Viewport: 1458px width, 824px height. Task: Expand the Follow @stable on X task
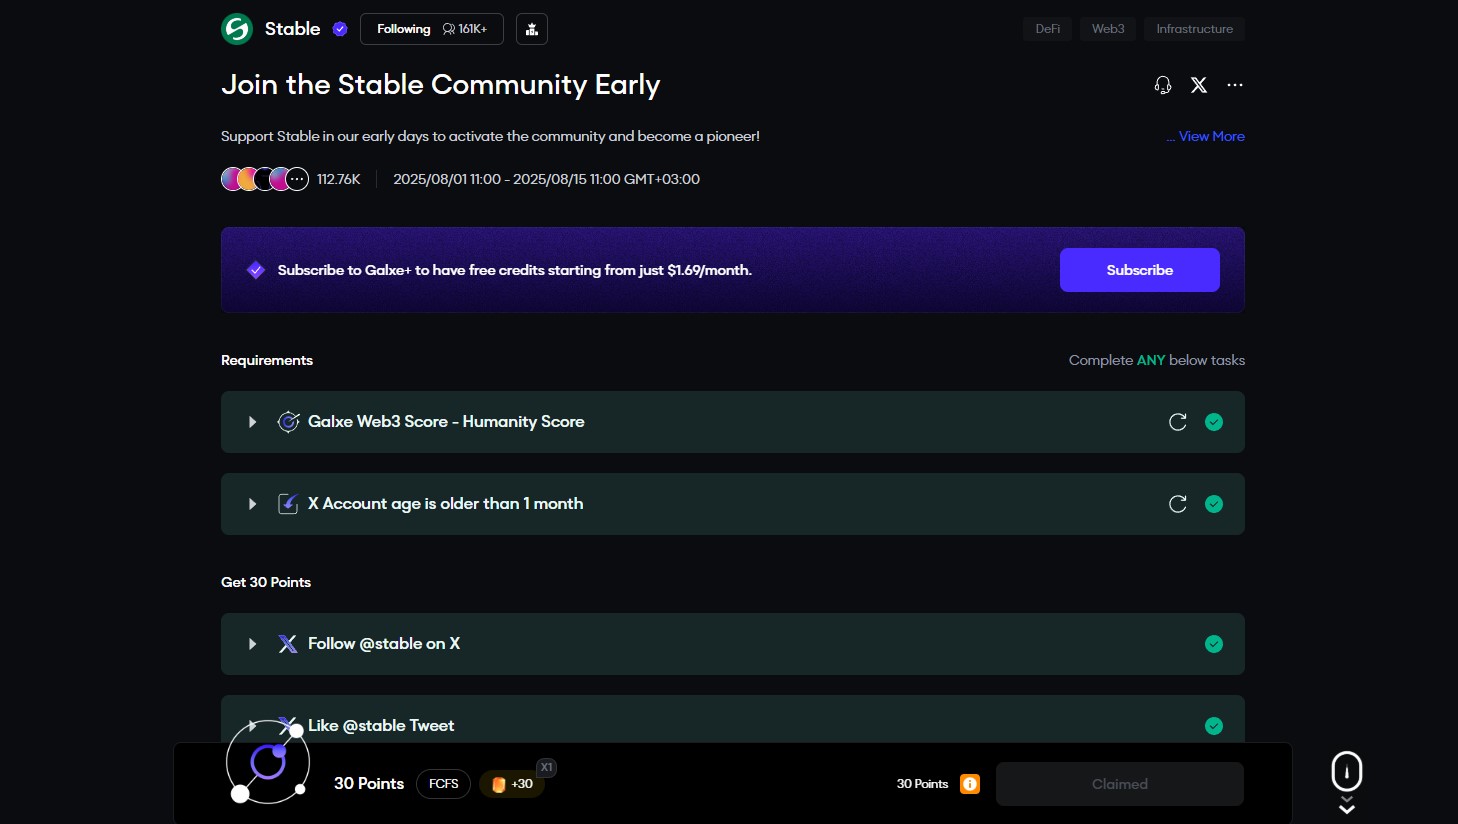point(252,644)
